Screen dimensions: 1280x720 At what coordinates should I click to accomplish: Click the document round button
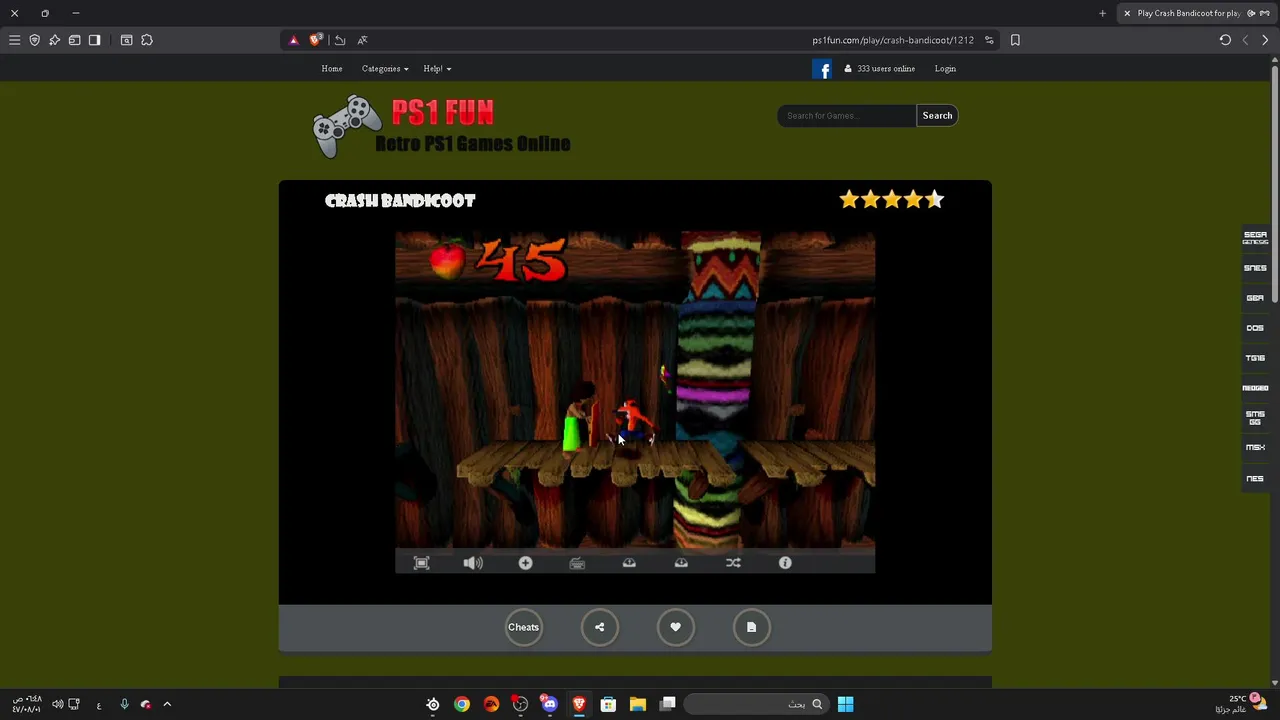(x=751, y=627)
